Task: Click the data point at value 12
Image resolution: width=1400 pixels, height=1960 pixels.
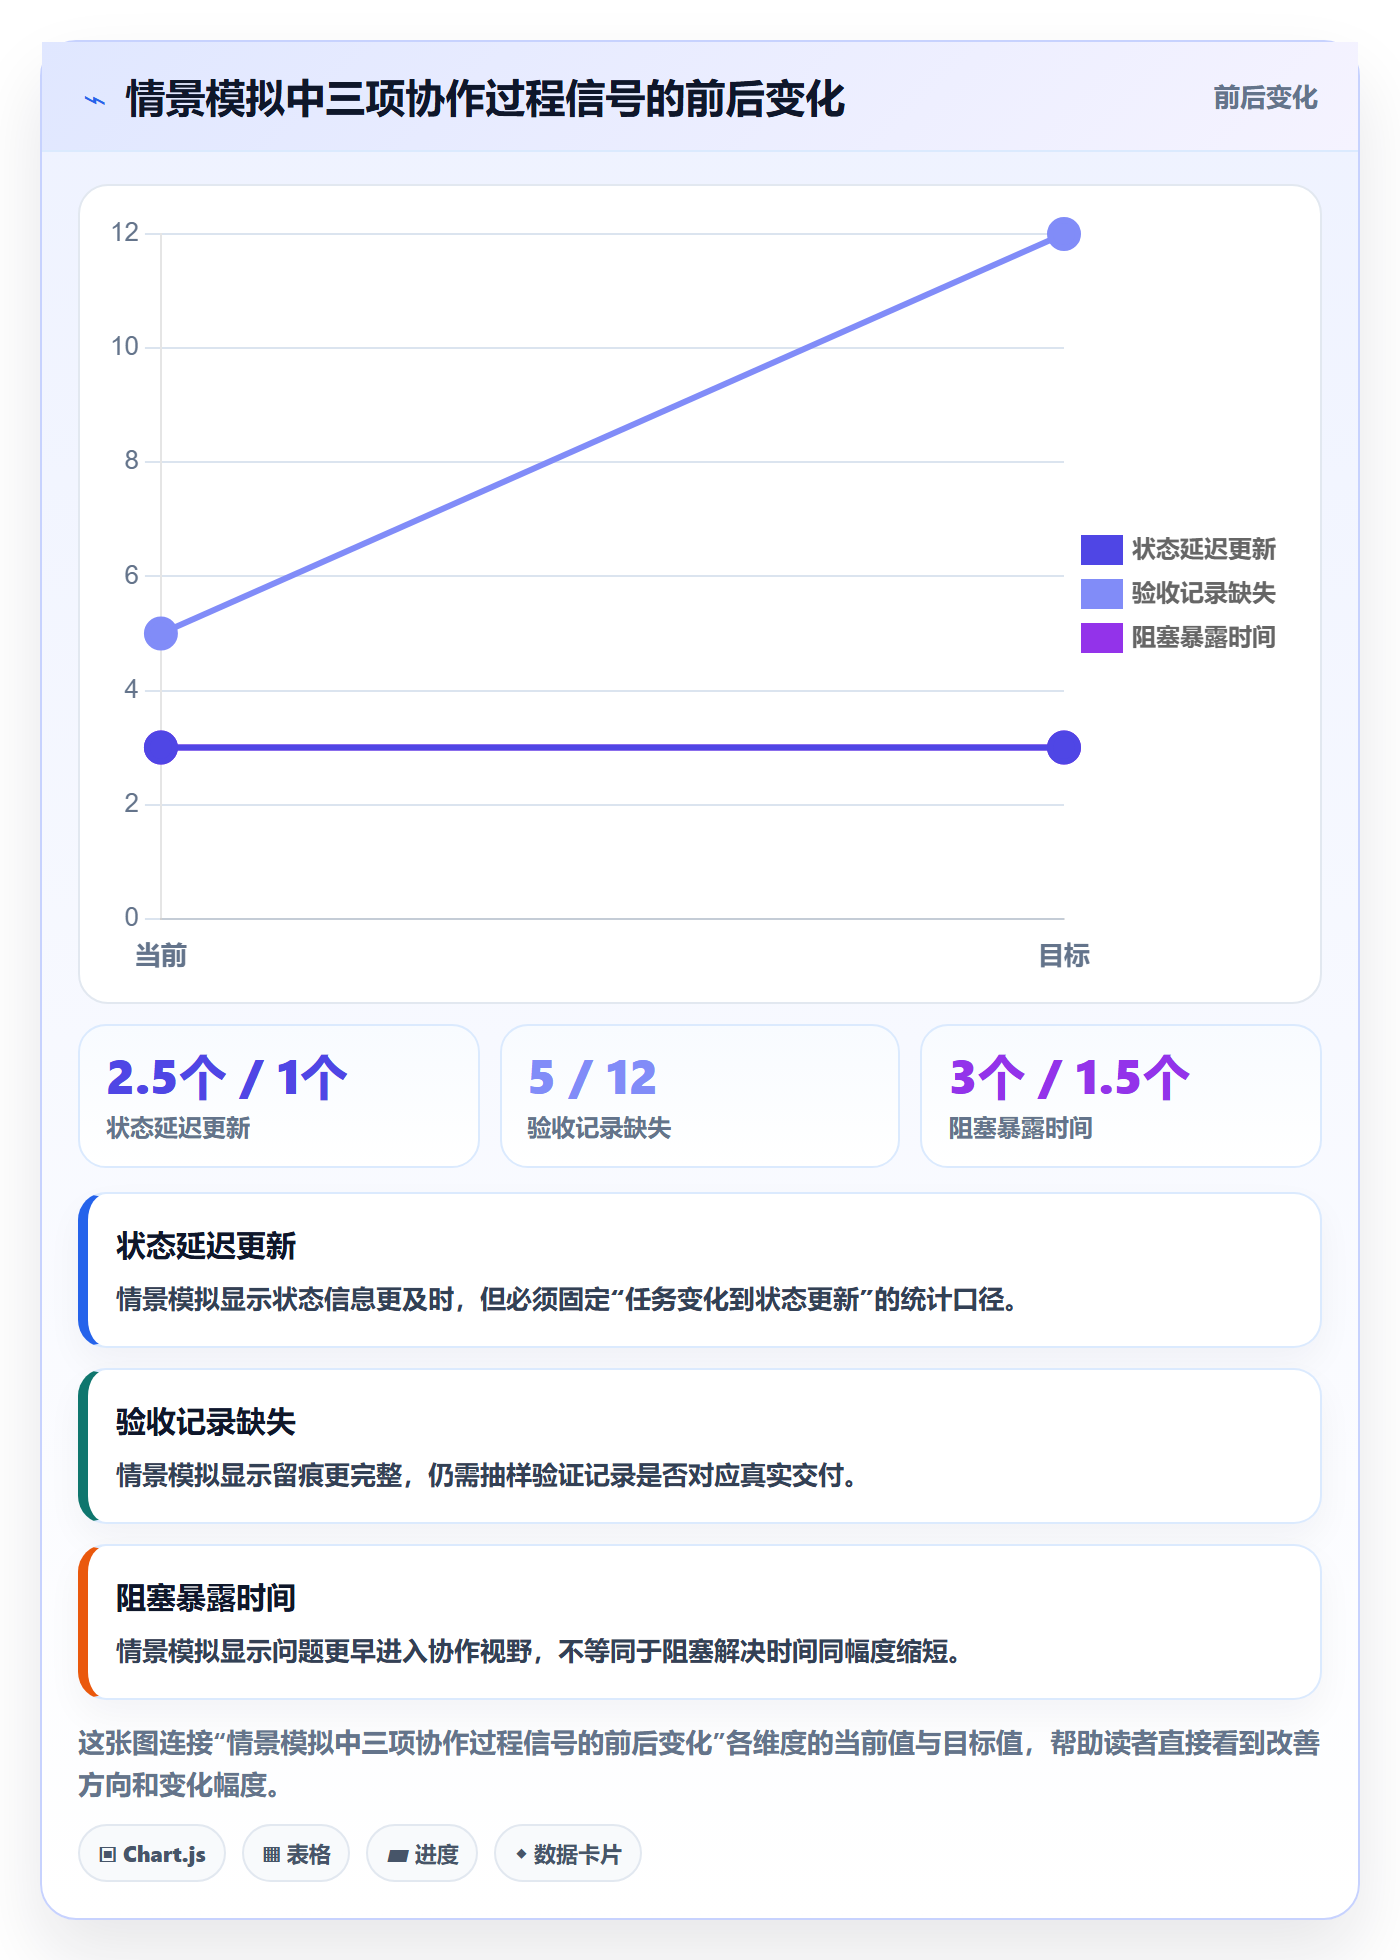Action: (x=1064, y=234)
